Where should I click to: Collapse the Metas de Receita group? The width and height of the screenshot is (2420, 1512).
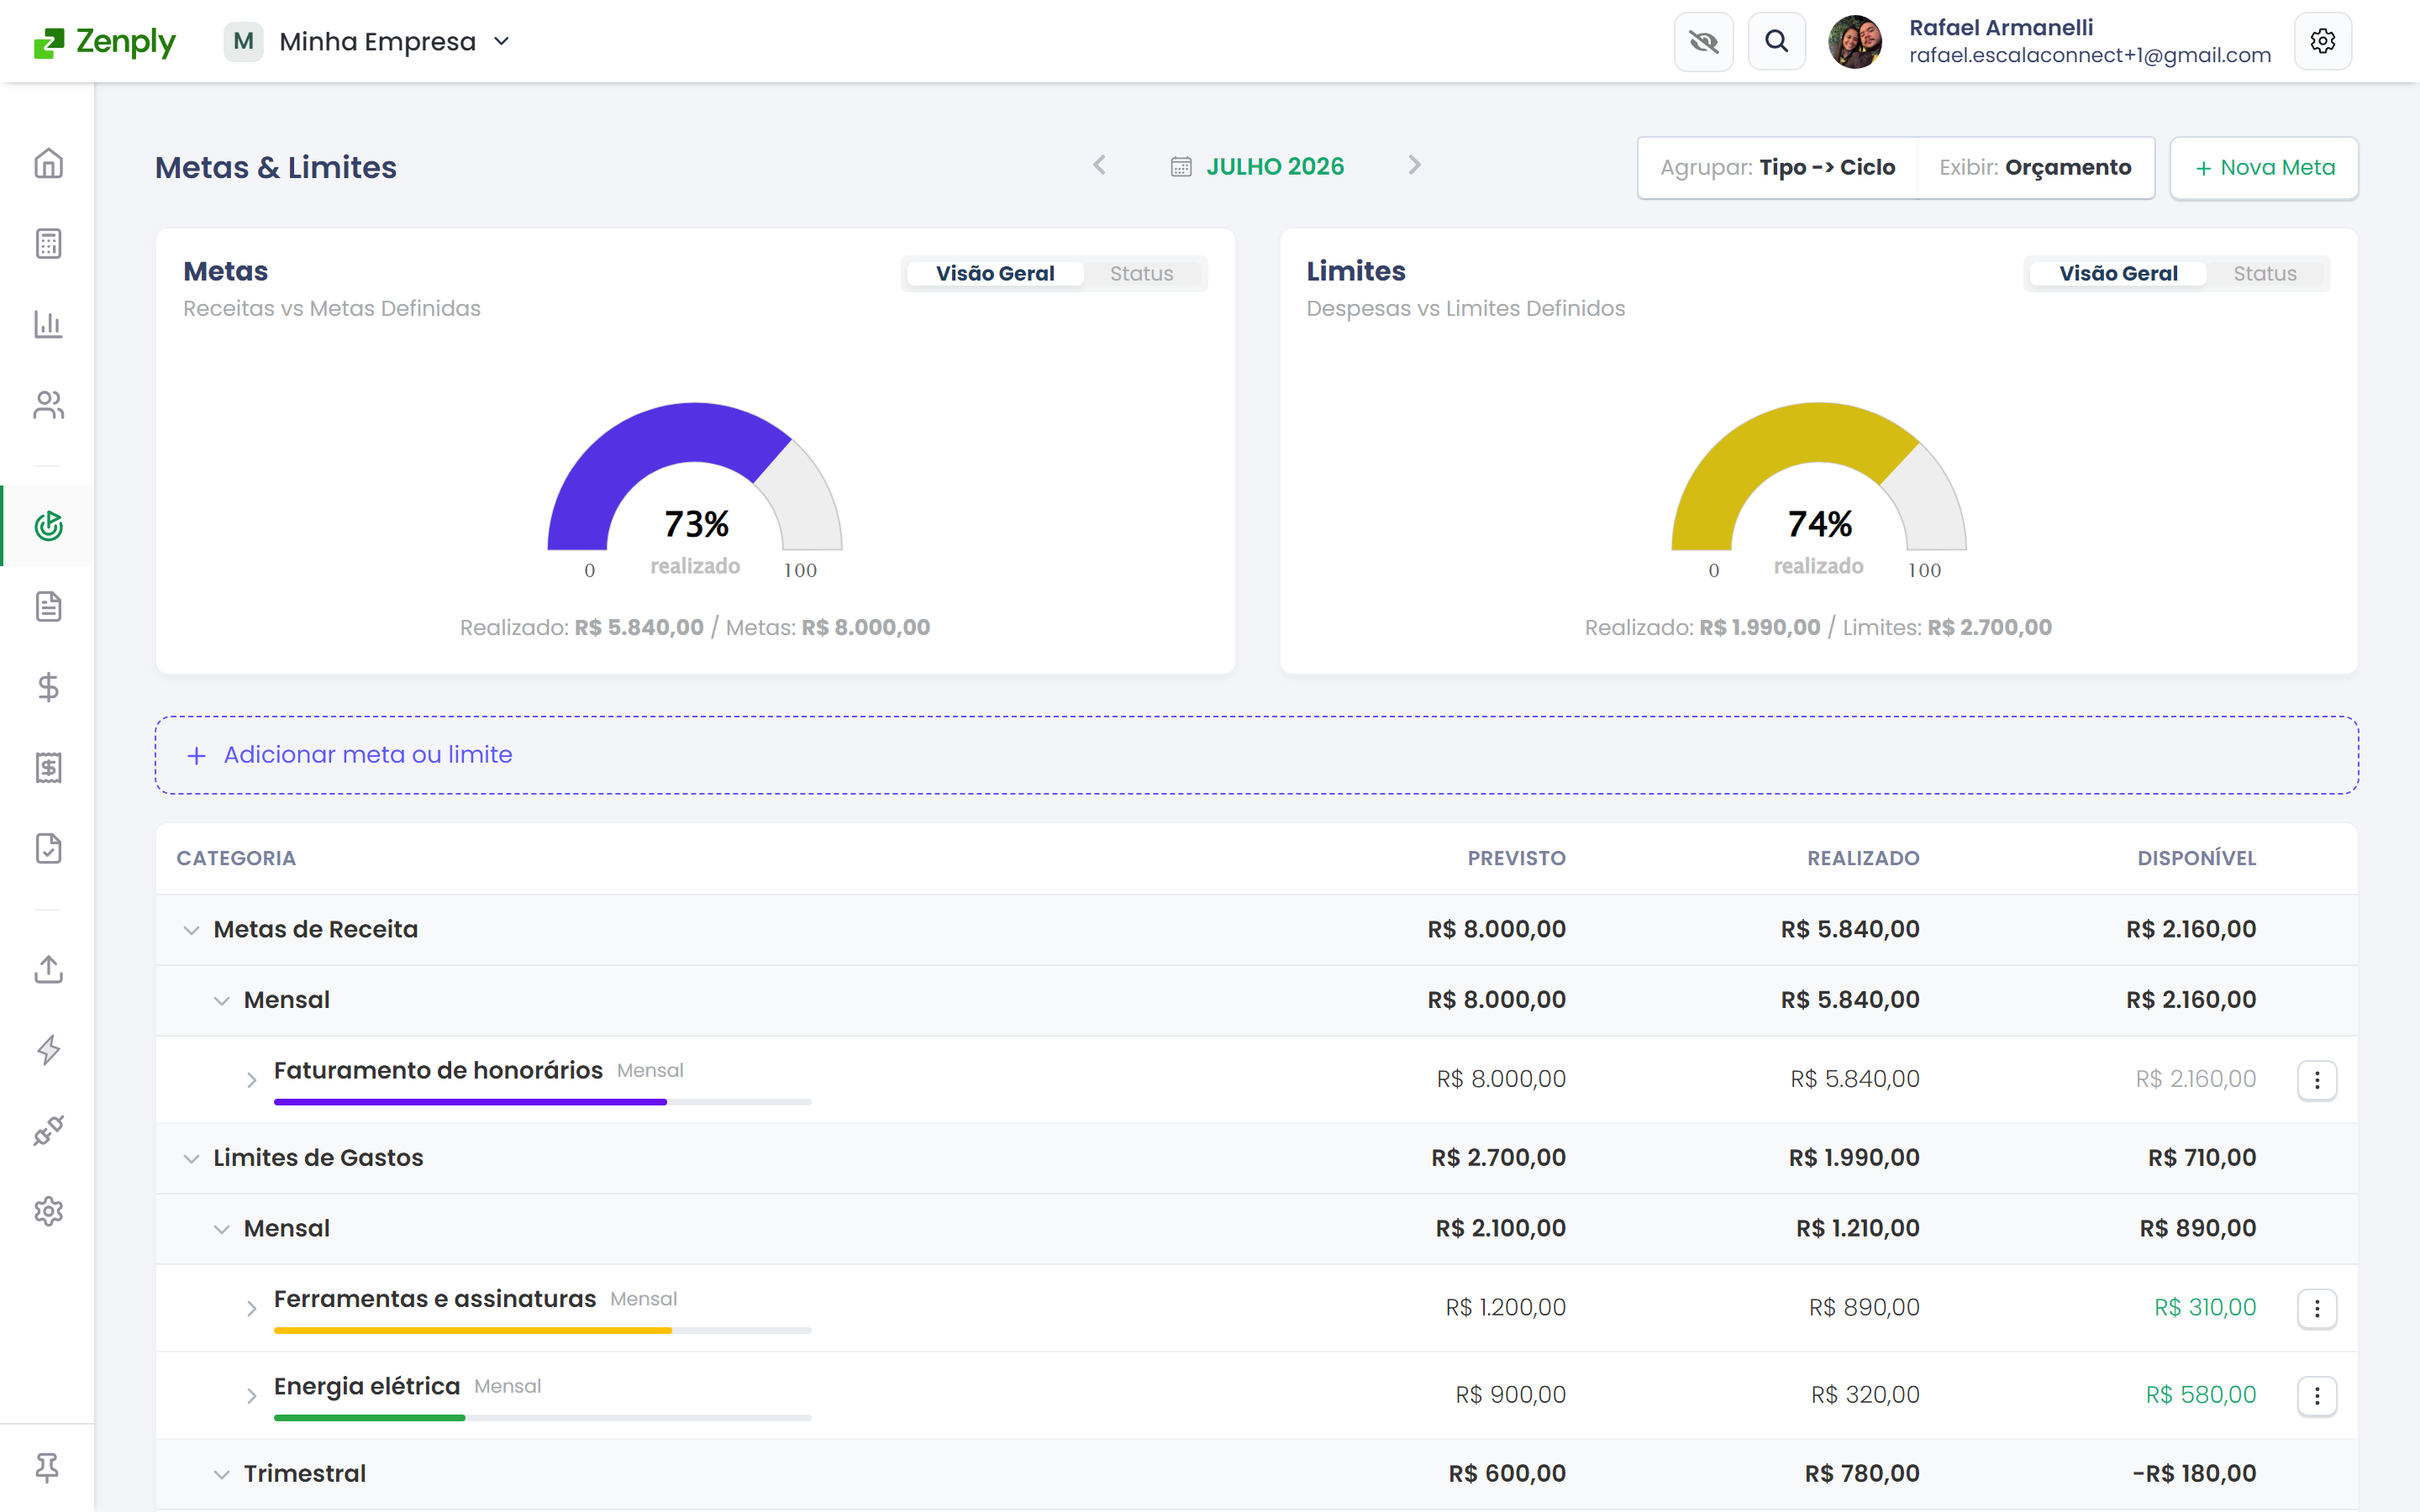coord(191,930)
